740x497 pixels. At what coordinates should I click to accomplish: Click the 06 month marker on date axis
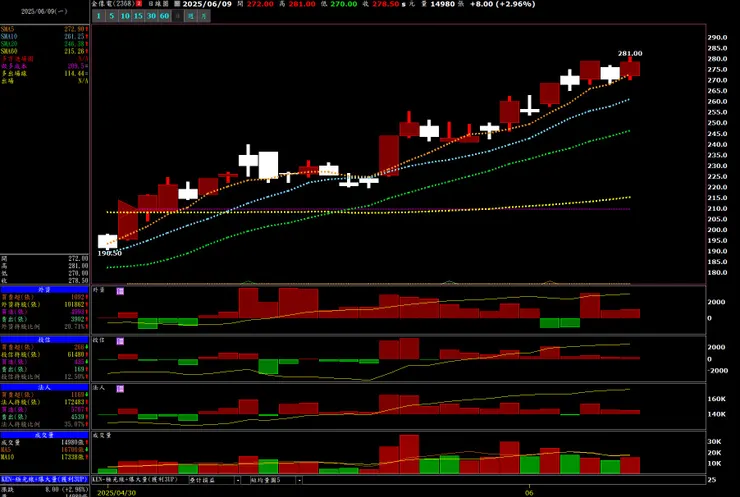(x=529, y=493)
